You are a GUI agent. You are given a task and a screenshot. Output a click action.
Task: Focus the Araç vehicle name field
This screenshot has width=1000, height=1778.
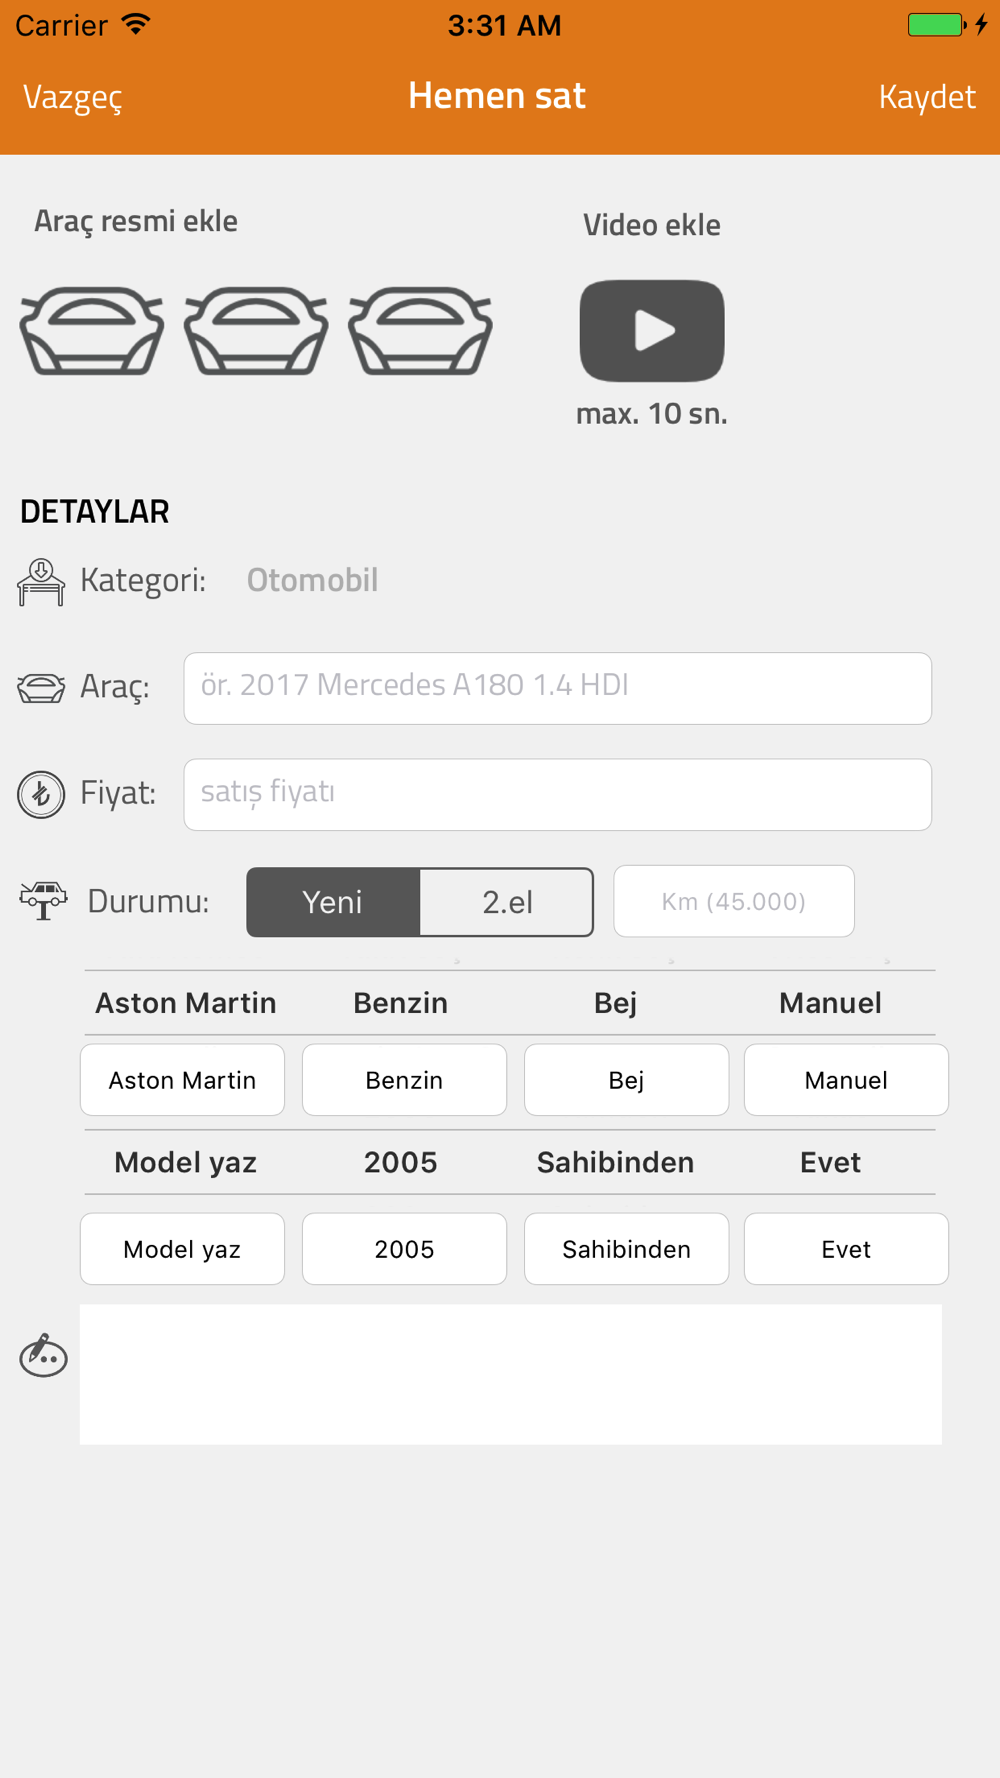coord(558,688)
